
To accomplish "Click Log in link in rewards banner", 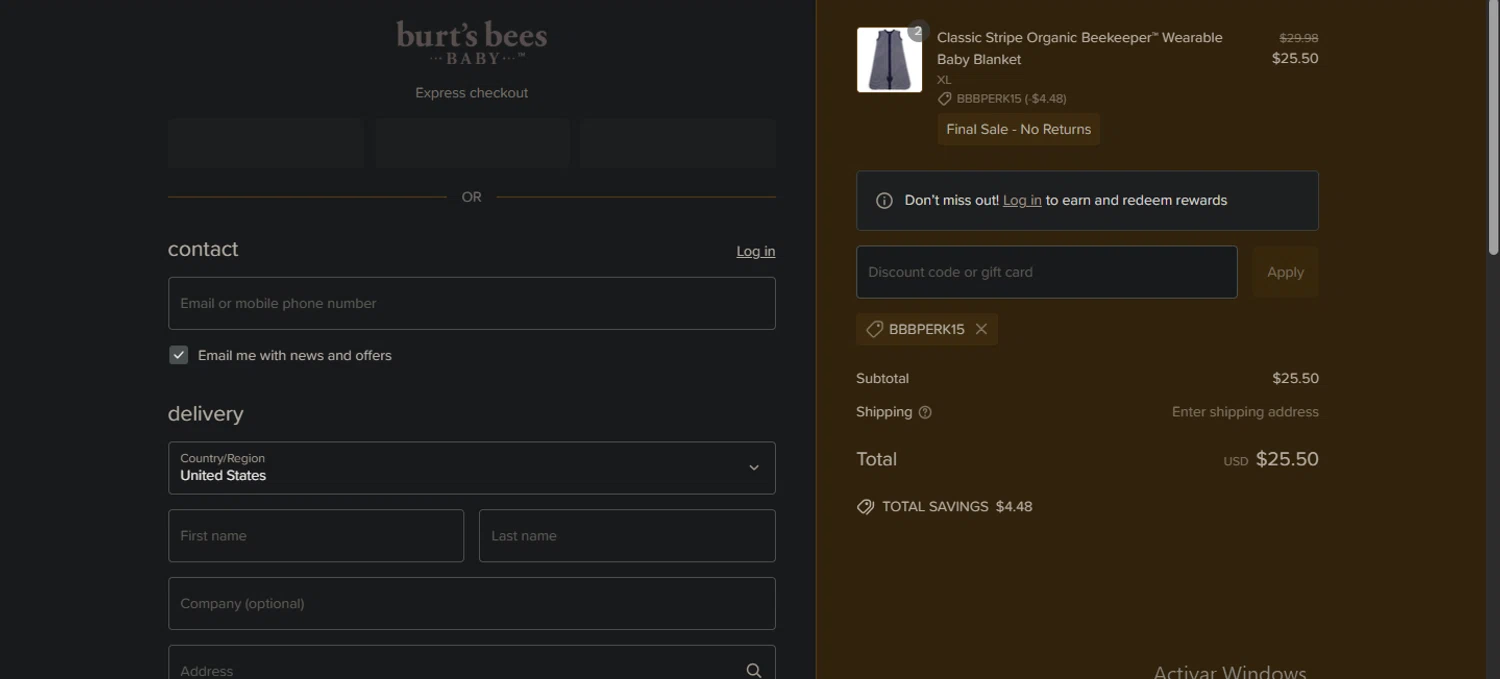I will tap(1022, 200).
